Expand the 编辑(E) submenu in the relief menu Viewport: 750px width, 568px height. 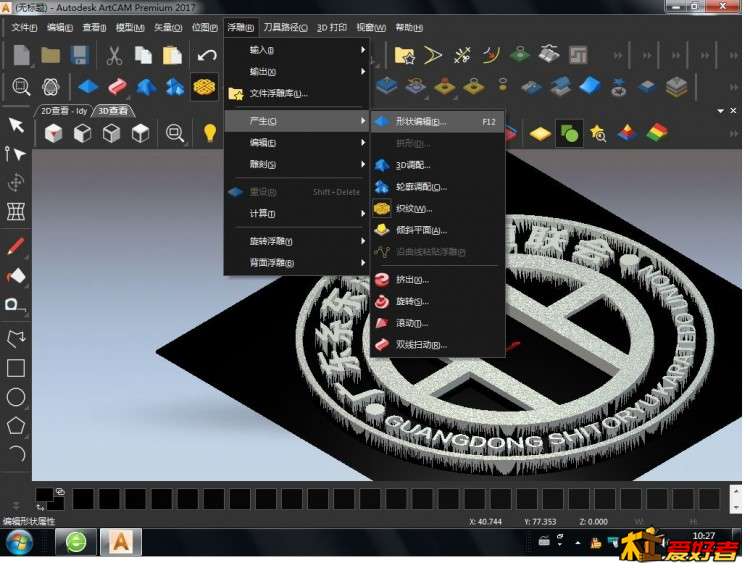297,143
